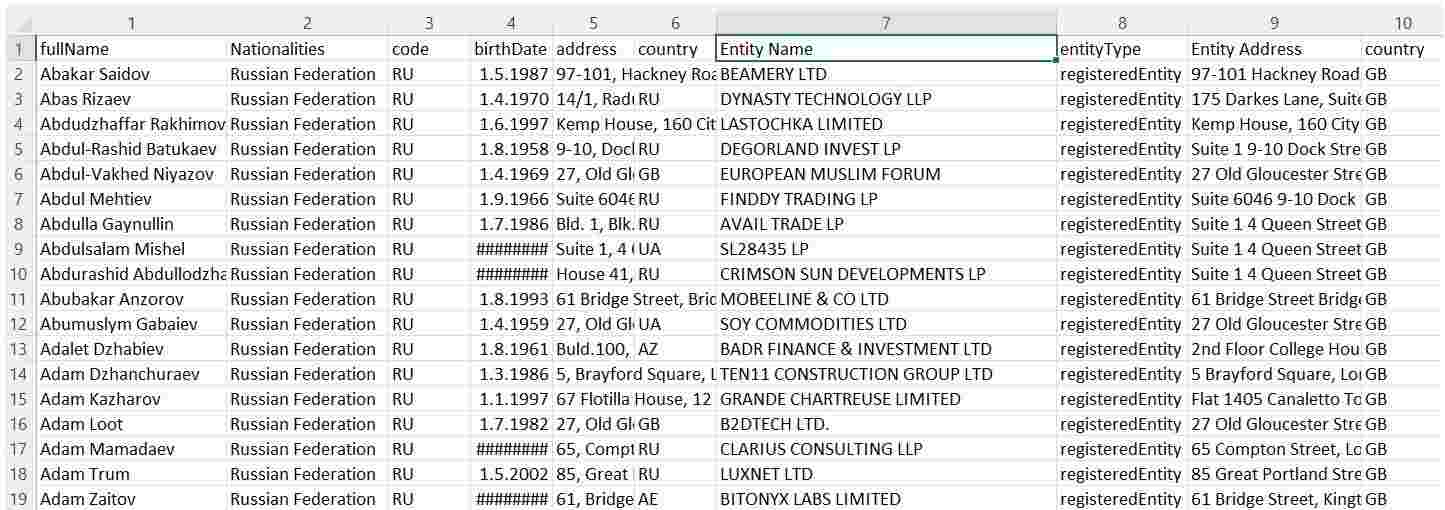
Task: Click address cell 61 Bridge Street in column 5
Action: [635, 299]
